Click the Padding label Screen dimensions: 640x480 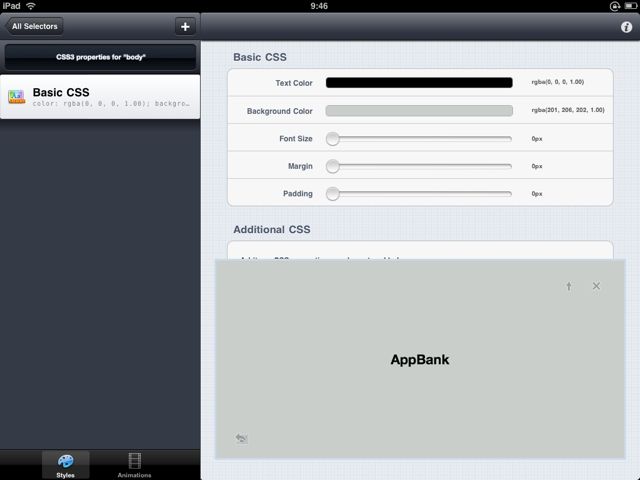coord(298,193)
